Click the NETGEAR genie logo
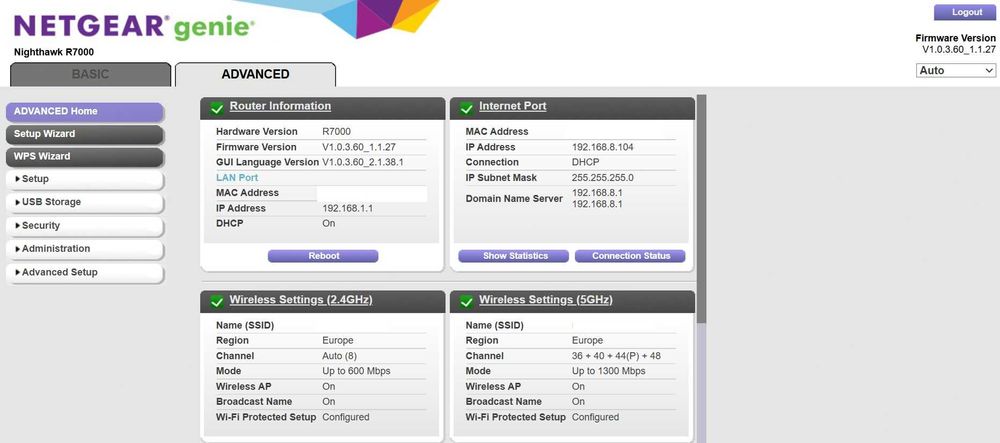Screen dimensions: 1000x443 point(133,27)
